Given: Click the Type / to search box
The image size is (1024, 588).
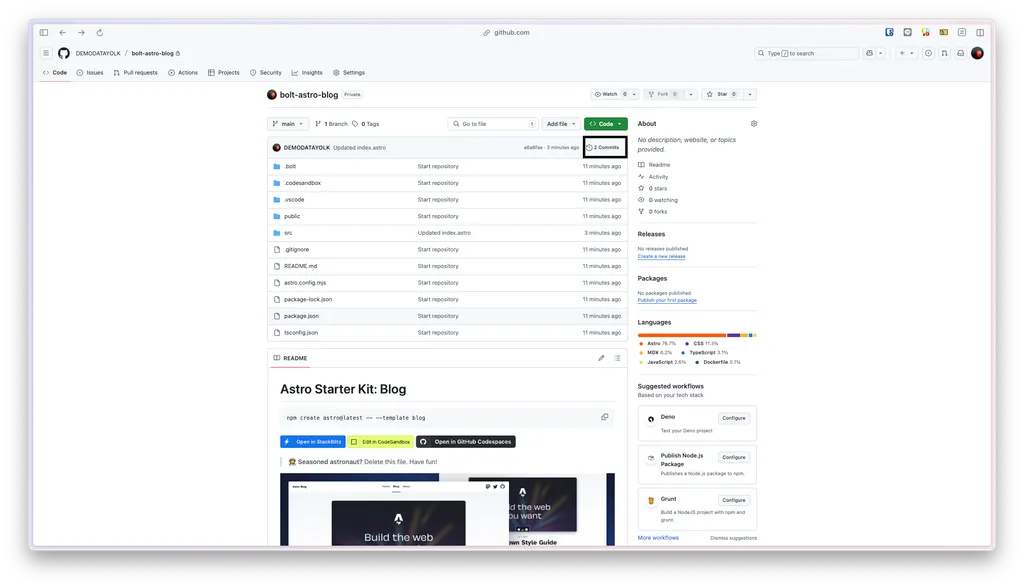Looking at the screenshot, I should 806,53.
